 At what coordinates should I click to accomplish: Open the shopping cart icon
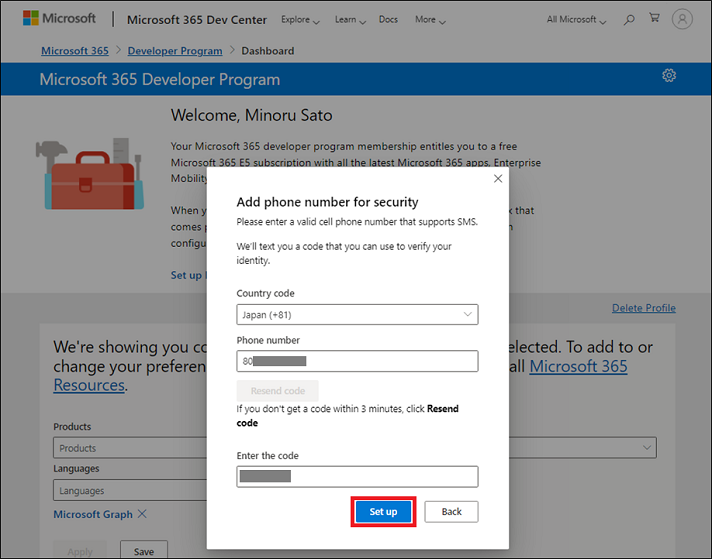pyautogui.click(x=654, y=18)
